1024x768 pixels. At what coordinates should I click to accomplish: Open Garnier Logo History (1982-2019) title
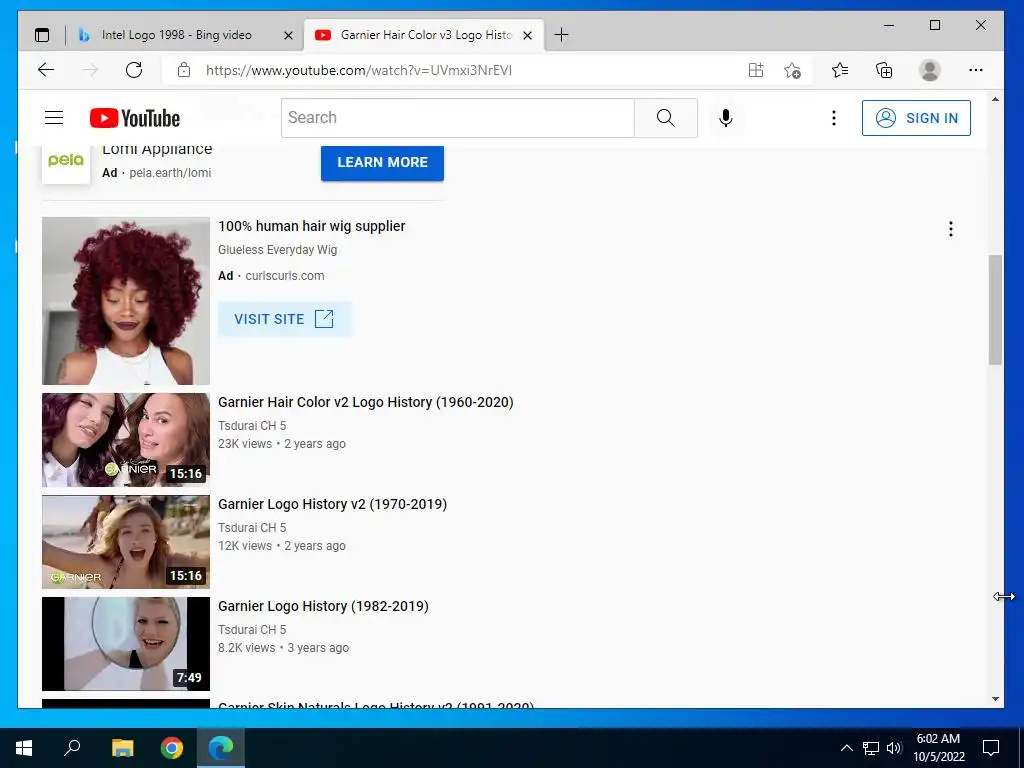pos(323,606)
